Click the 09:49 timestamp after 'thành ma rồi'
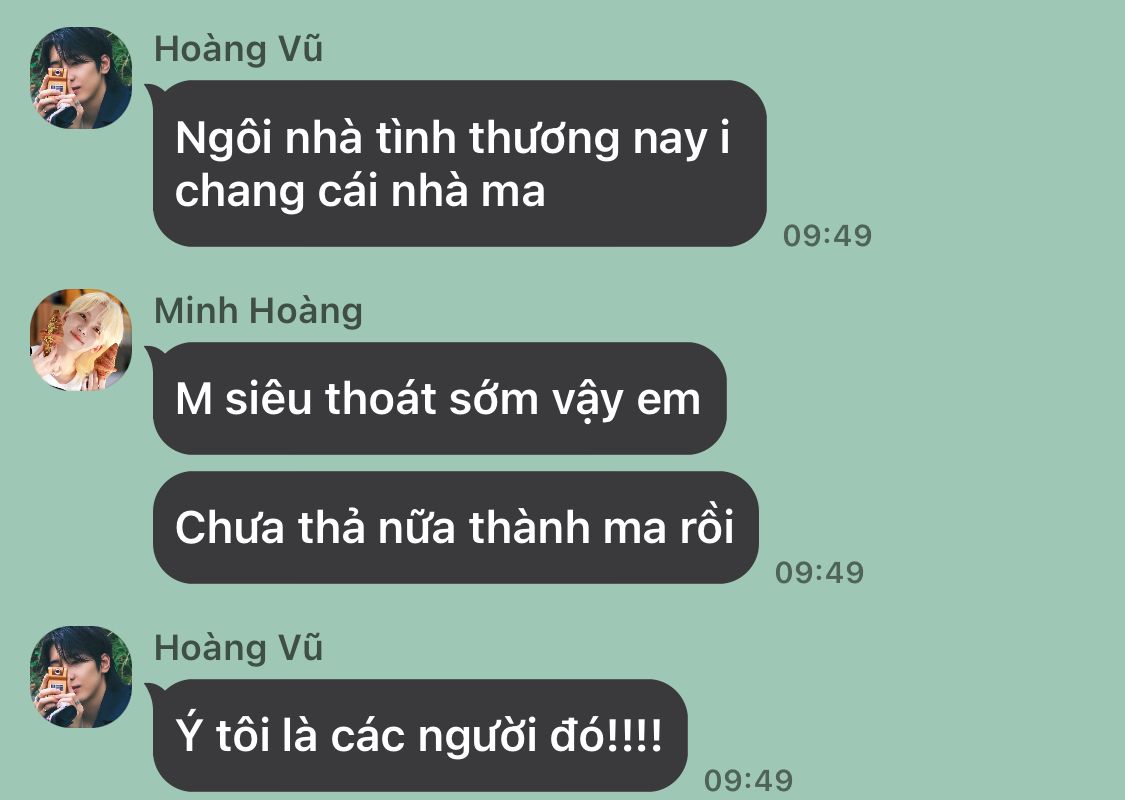Image resolution: width=1125 pixels, height=800 pixels. pyautogui.click(x=819, y=573)
